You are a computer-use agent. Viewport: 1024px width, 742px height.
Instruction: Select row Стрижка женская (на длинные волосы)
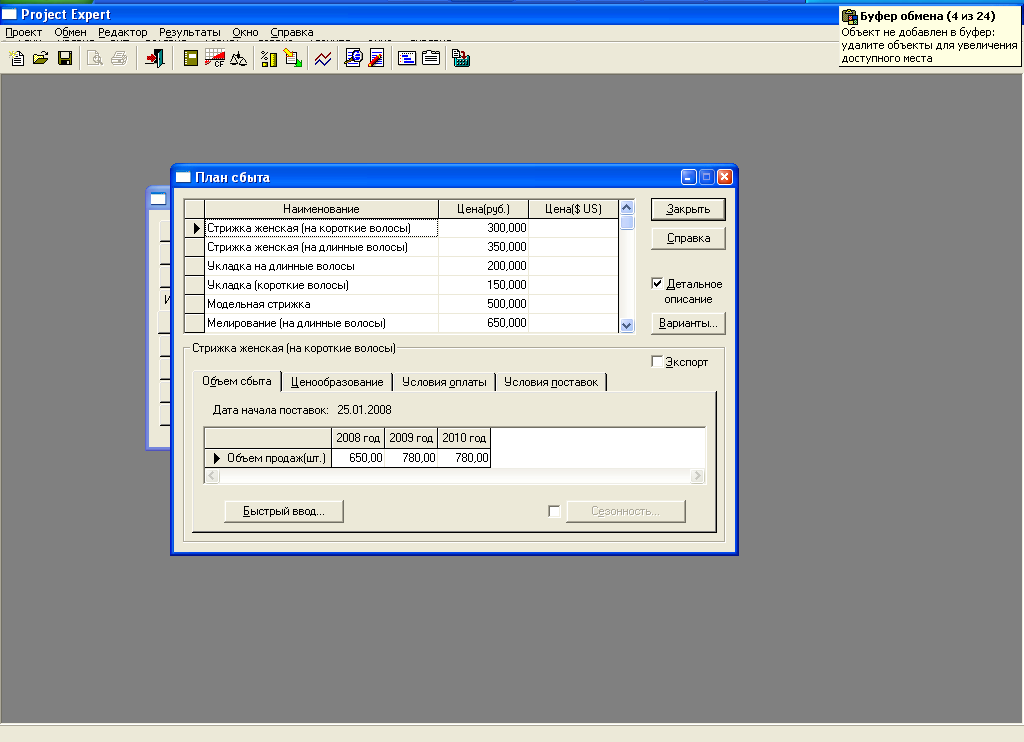tap(321, 247)
